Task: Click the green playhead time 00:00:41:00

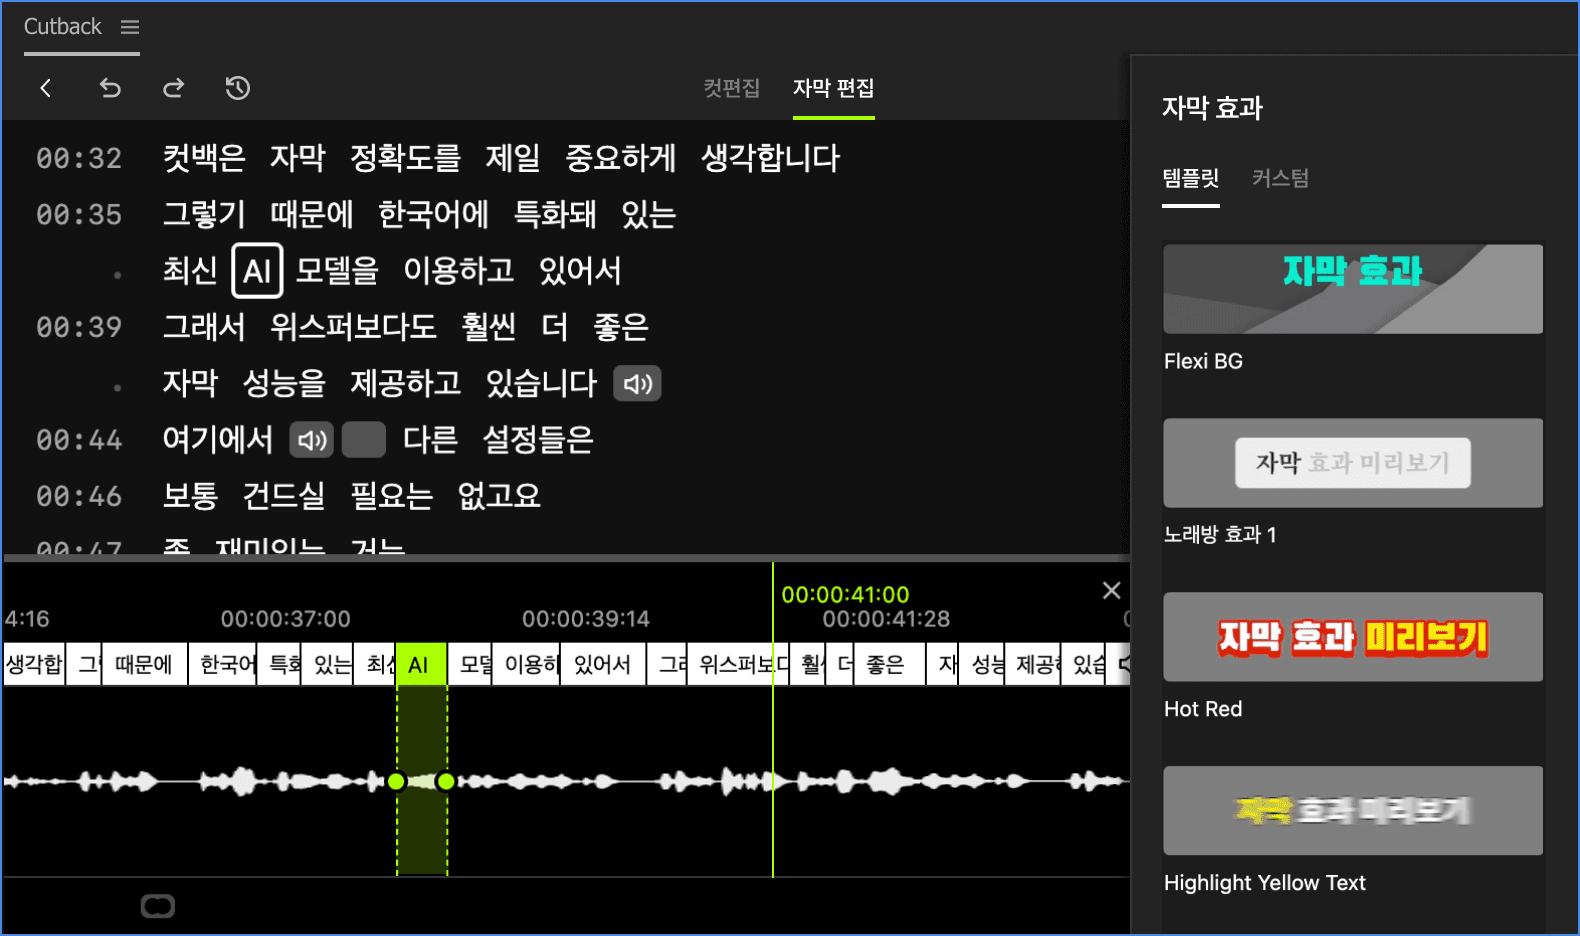Action: point(845,595)
